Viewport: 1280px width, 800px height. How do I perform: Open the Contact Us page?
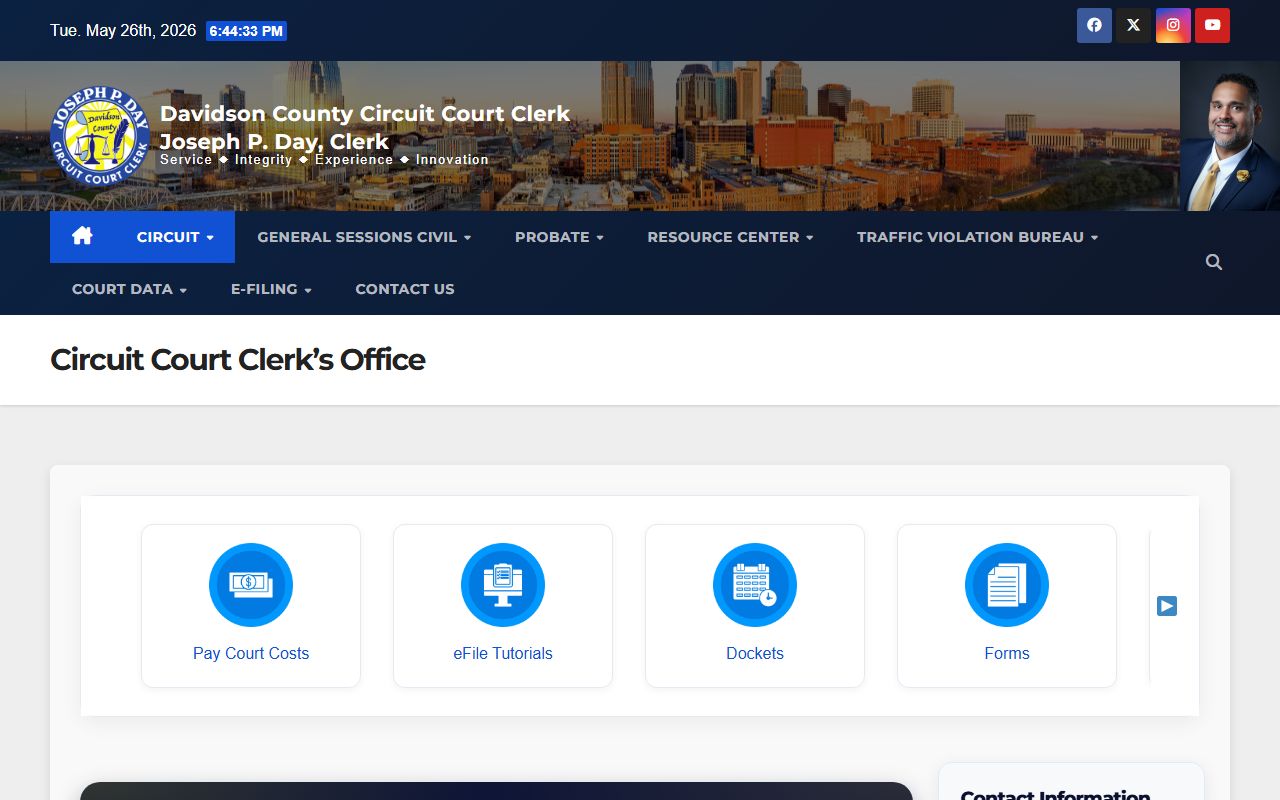click(405, 289)
